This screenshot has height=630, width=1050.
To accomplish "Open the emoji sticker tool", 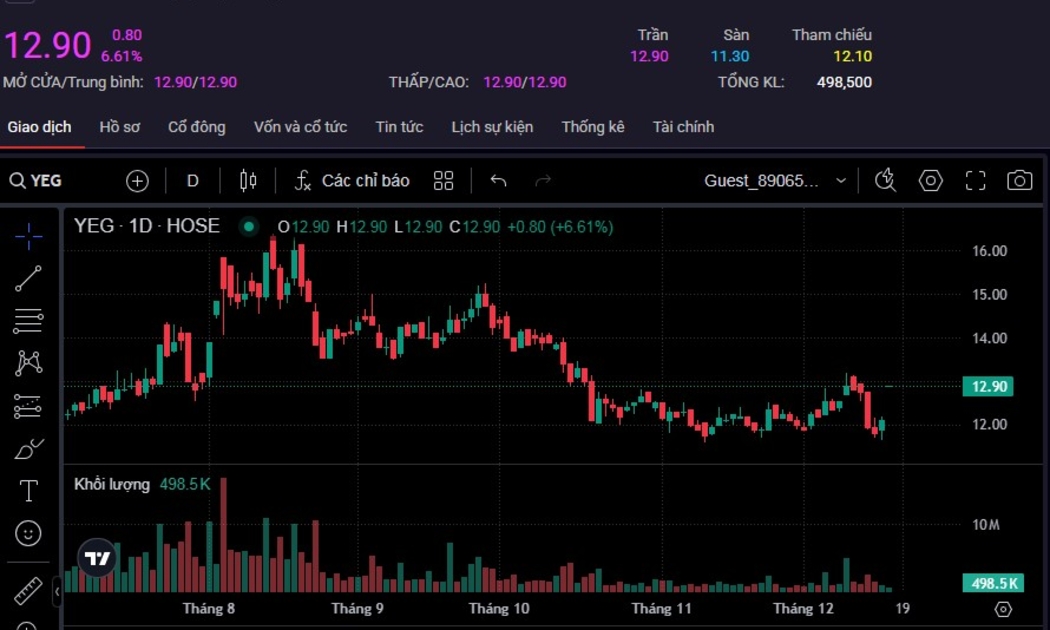I will pos(28,533).
